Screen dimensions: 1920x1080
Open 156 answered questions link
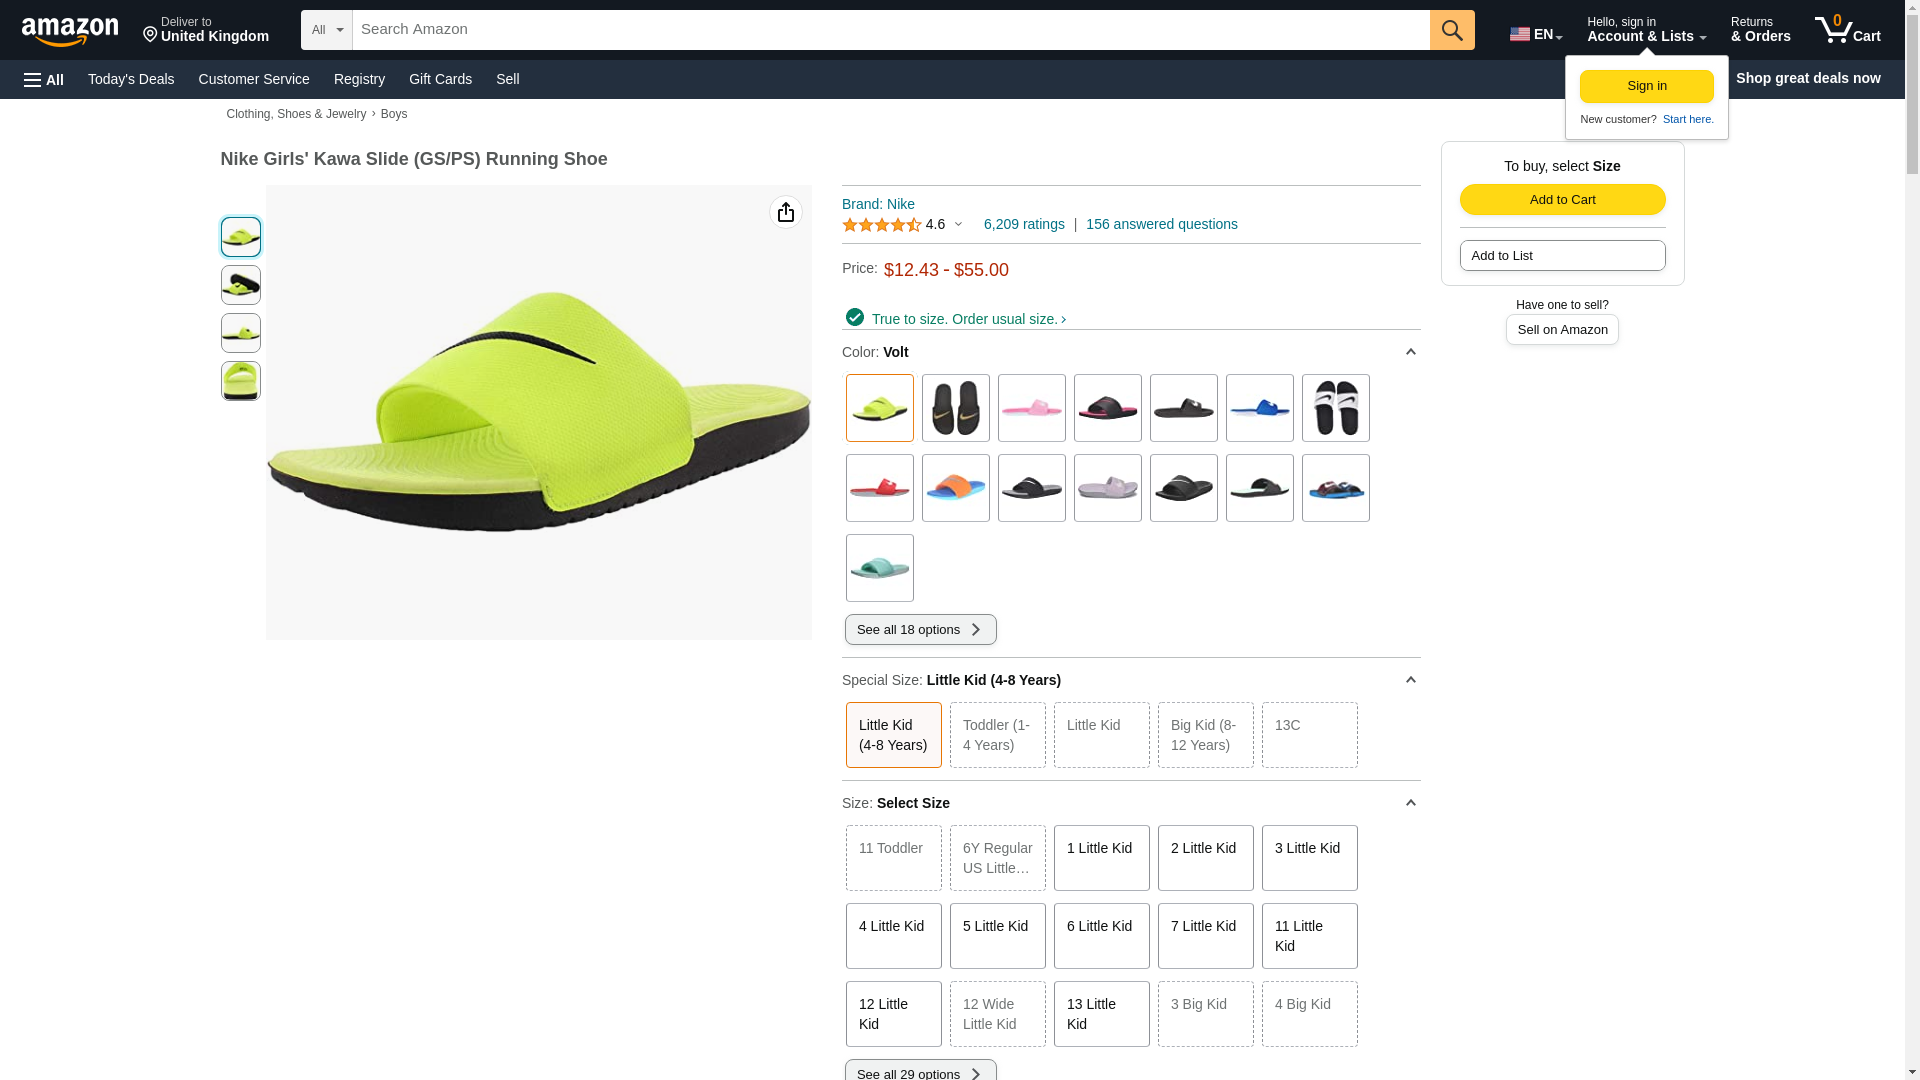(1161, 224)
